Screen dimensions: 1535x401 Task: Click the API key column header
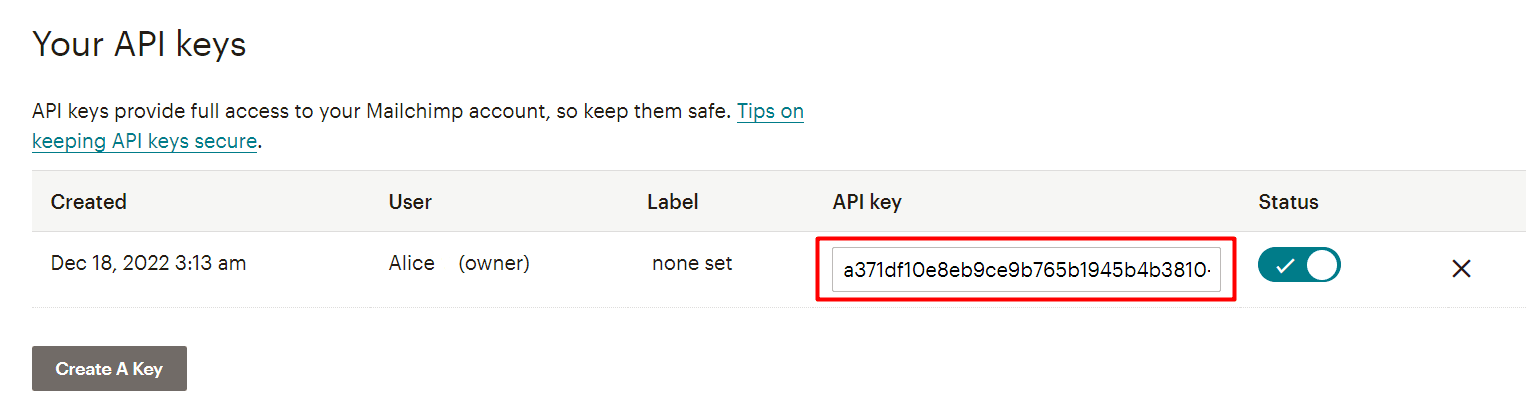pyautogui.click(x=867, y=202)
